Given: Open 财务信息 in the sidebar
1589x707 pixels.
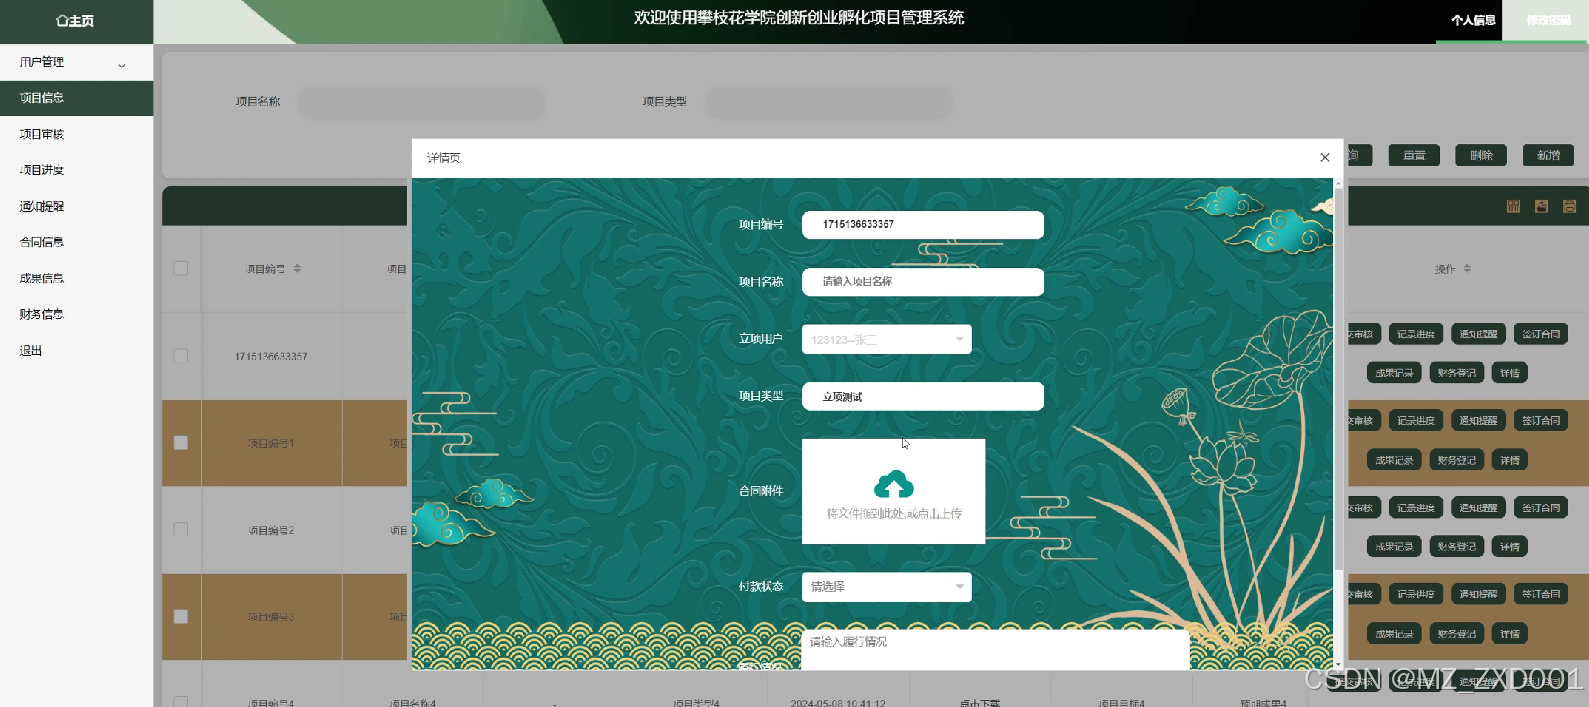Looking at the screenshot, I should tap(76, 314).
